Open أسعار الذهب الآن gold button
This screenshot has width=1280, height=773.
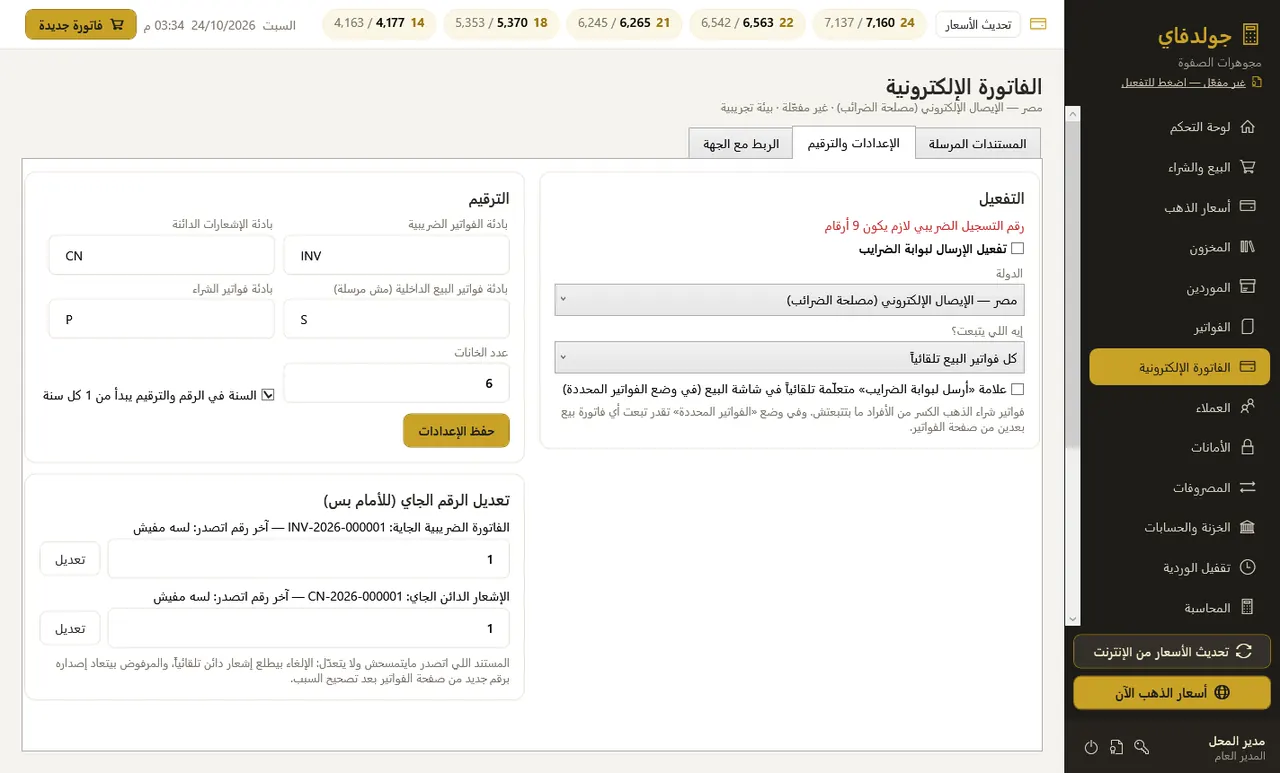point(1172,692)
